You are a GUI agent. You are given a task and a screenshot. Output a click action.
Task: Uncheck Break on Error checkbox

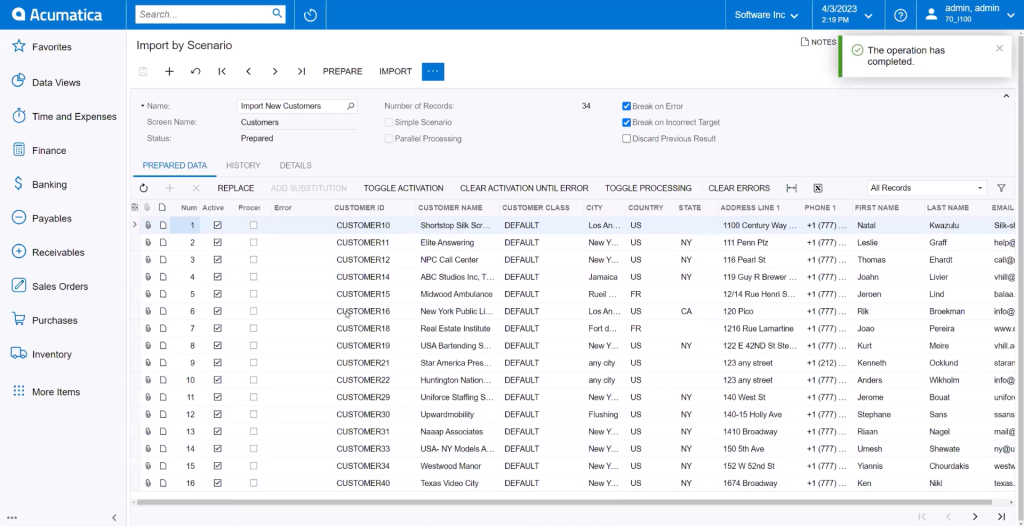pos(627,106)
